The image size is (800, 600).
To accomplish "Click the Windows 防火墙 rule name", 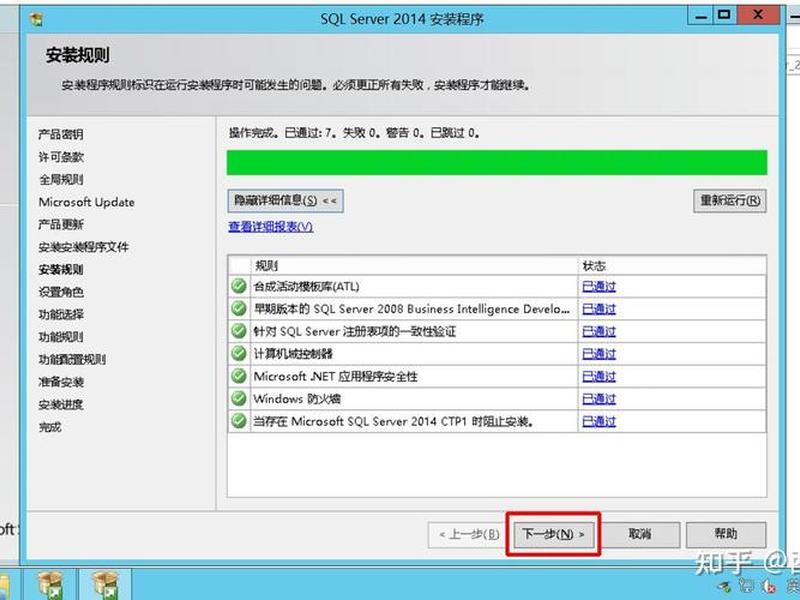I will (x=297, y=399).
